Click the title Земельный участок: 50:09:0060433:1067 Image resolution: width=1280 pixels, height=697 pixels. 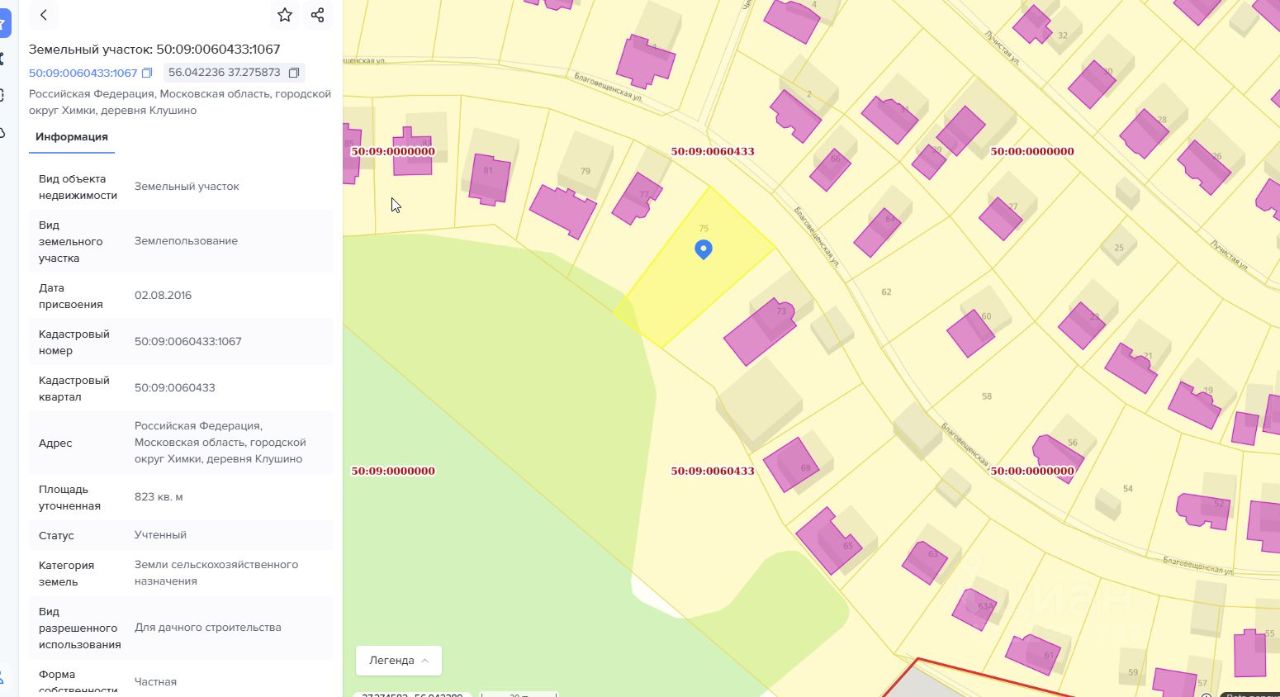pyautogui.click(x=154, y=49)
